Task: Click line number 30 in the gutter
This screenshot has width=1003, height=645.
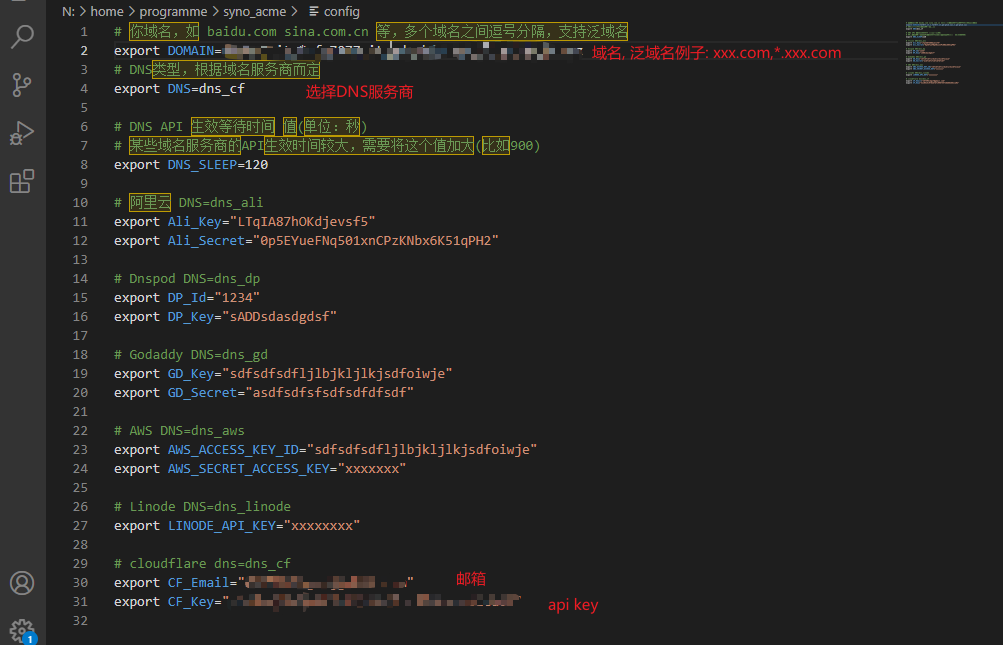Action: coord(81,583)
